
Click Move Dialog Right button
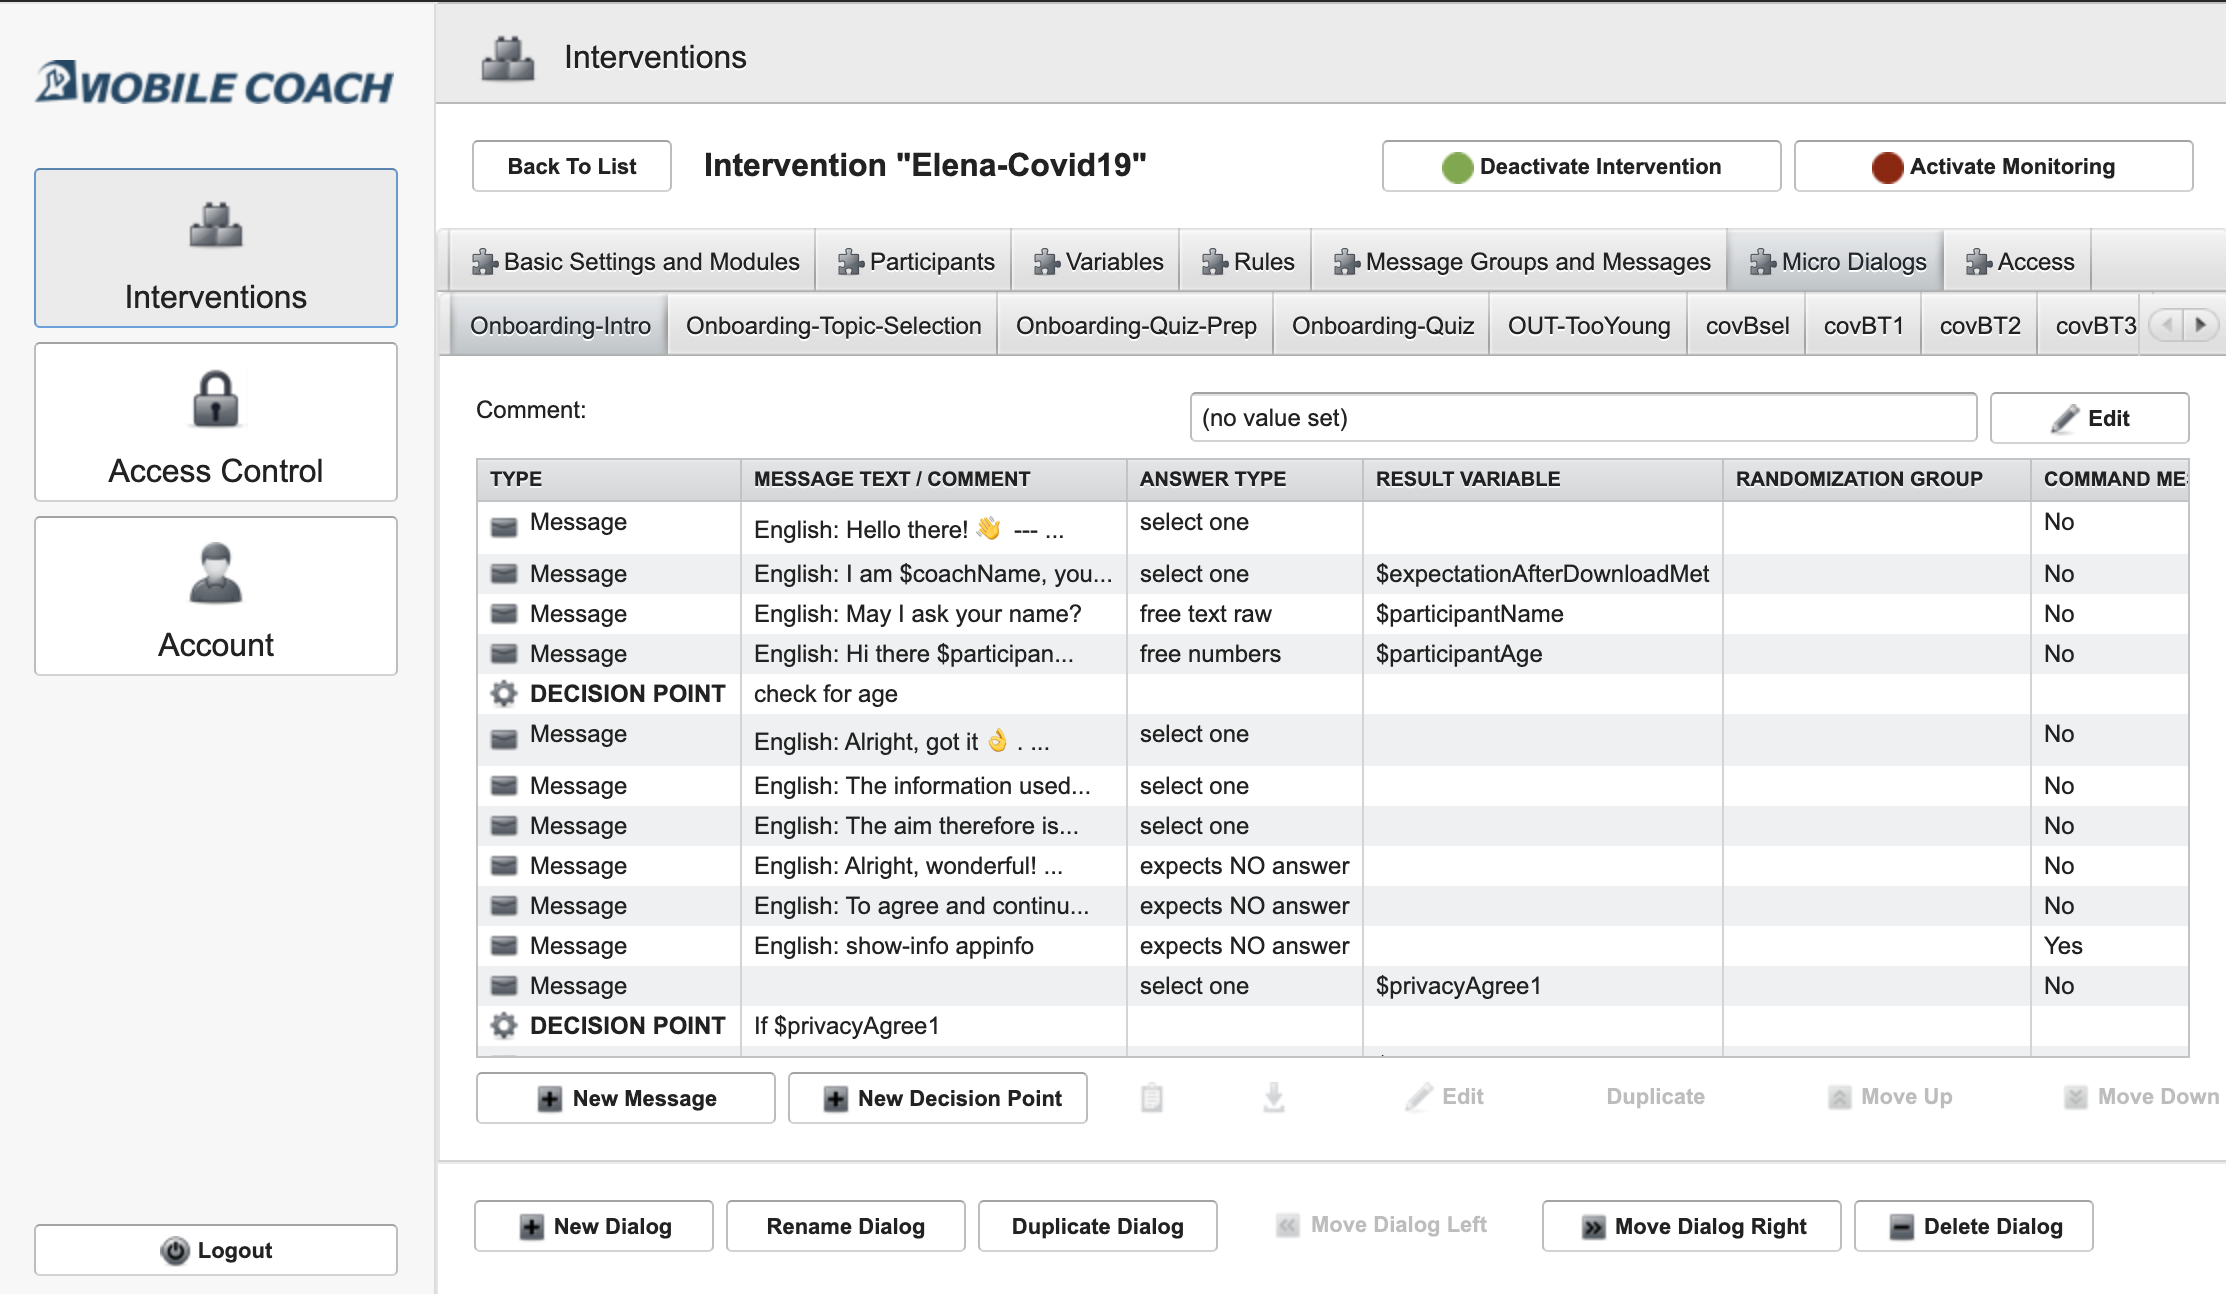click(1692, 1226)
